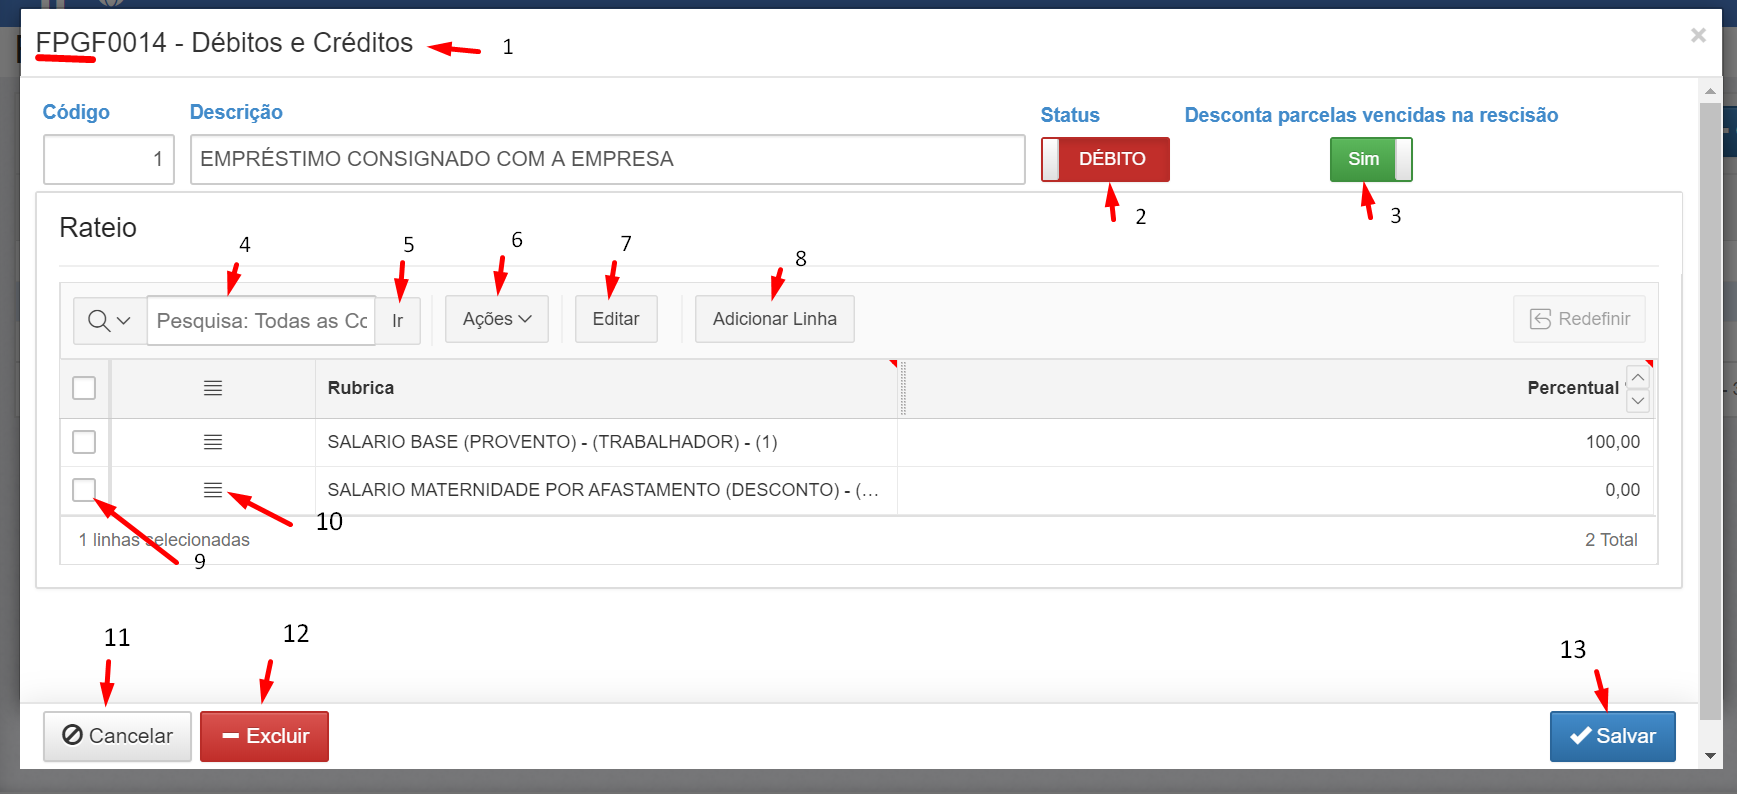The image size is (1737, 794).
Task: Open row menu icon for SALARIO BASE
Action: click(213, 442)
